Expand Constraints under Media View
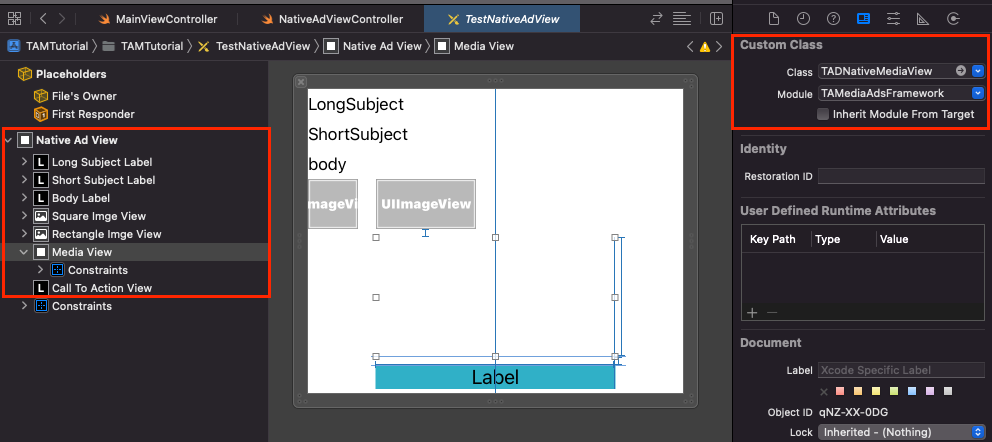The height and width of the screenshot is (442, 992). (41, 270)
